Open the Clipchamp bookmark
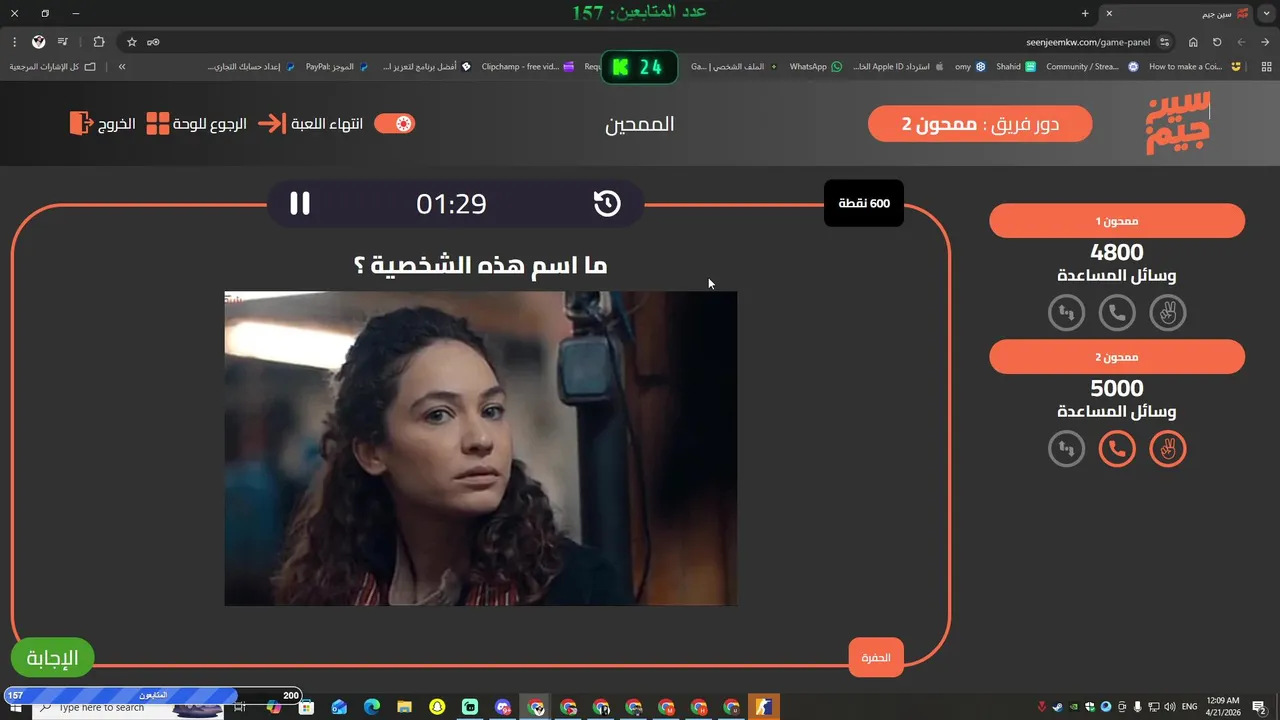The width and height of the screenshot is (1280, 720). pos(528,67)
